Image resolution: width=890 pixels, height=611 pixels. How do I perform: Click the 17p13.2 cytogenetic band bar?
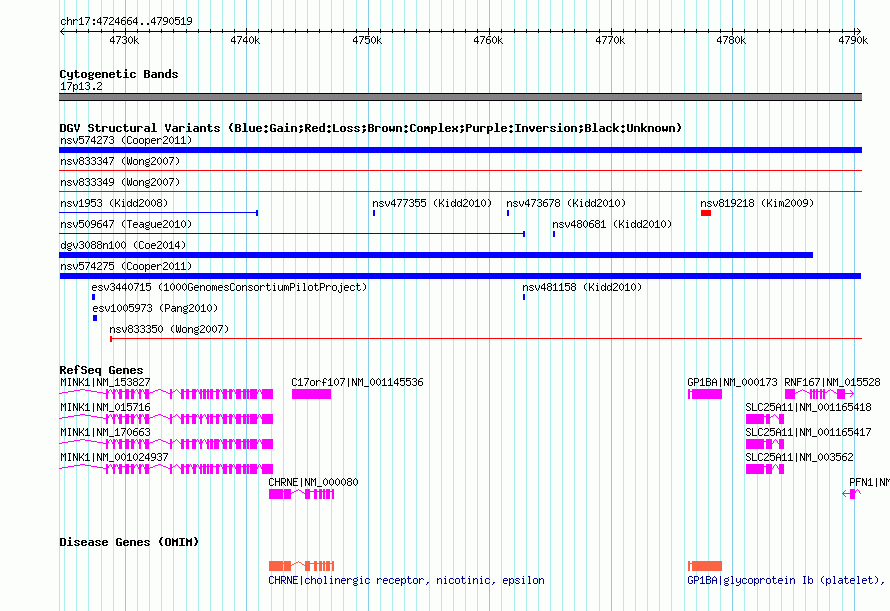[460, 97]
